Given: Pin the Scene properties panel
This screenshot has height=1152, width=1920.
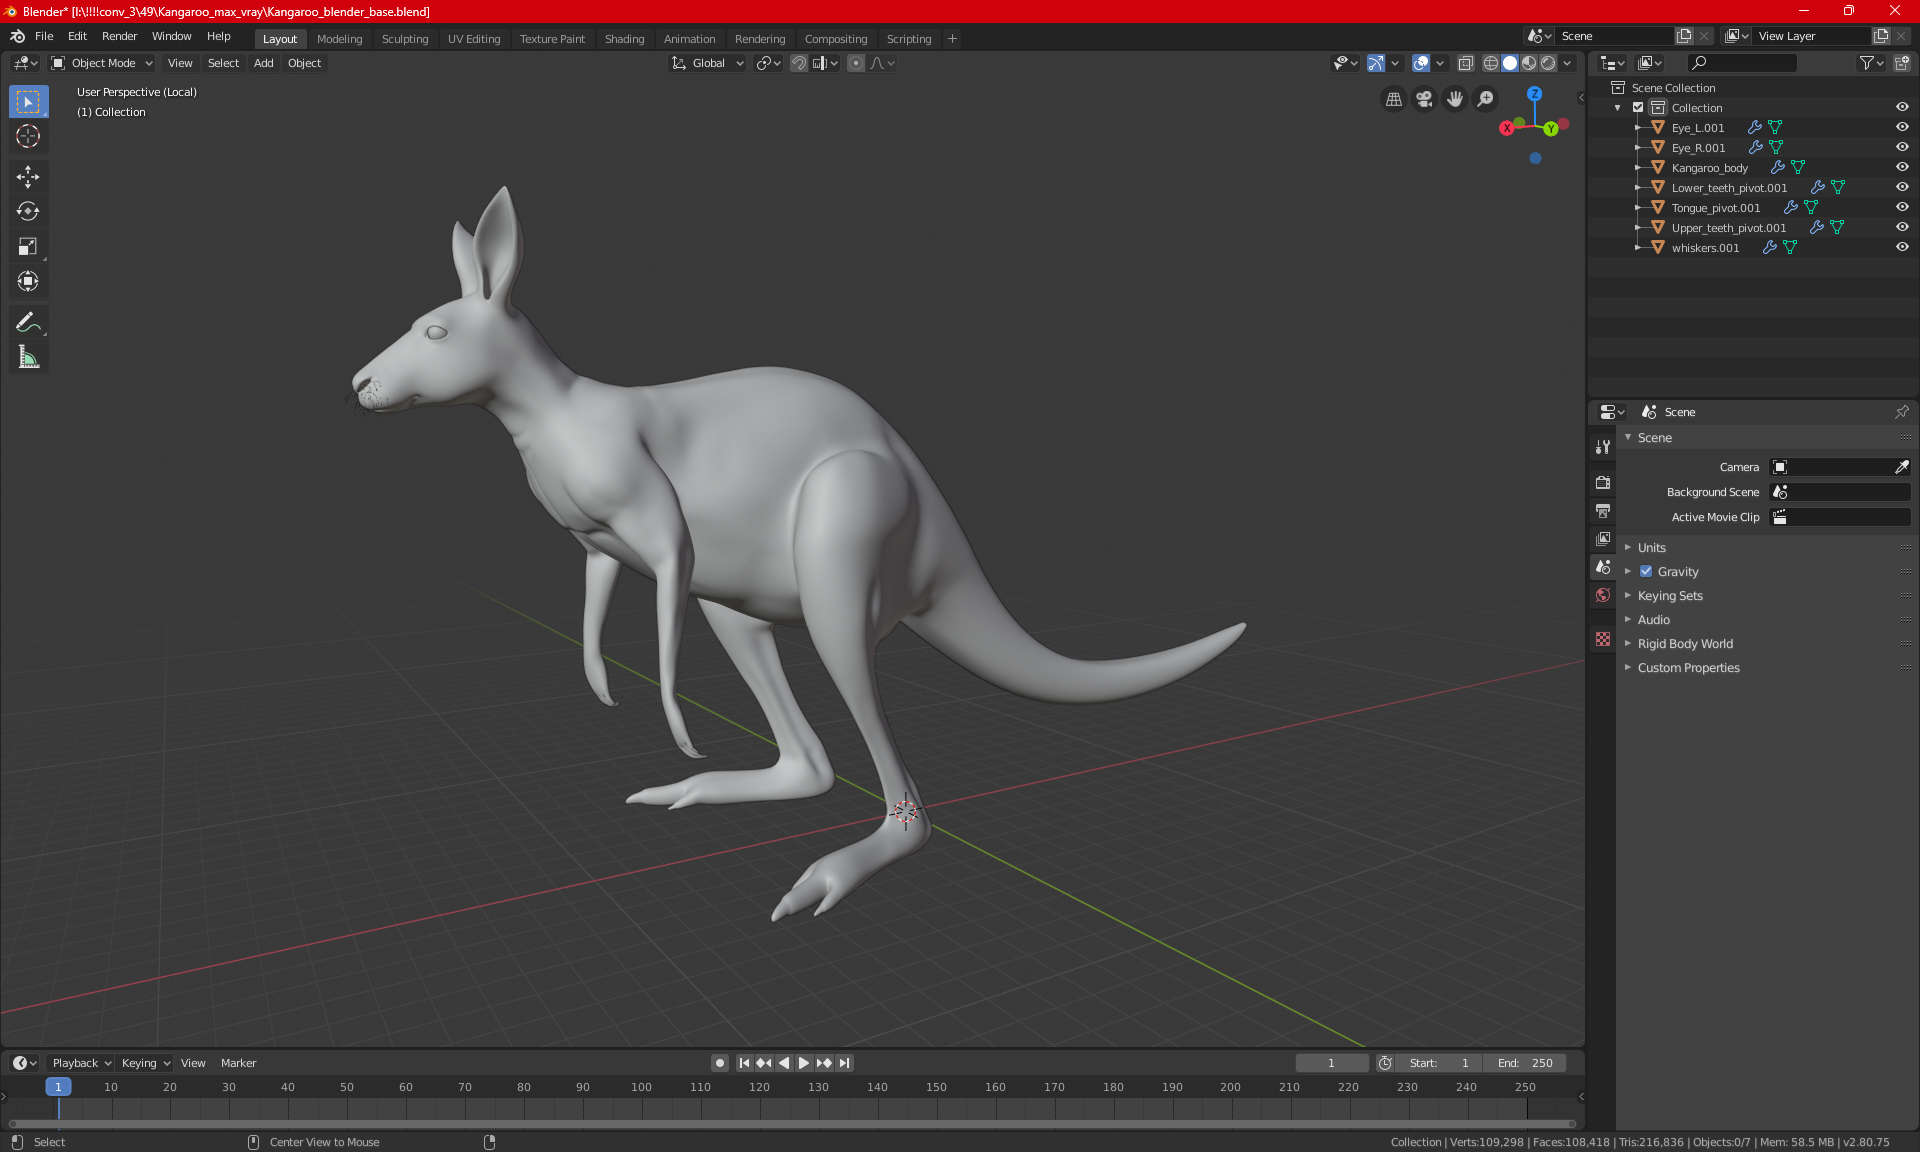Looking at the screenshot, I should (1901, 412).
